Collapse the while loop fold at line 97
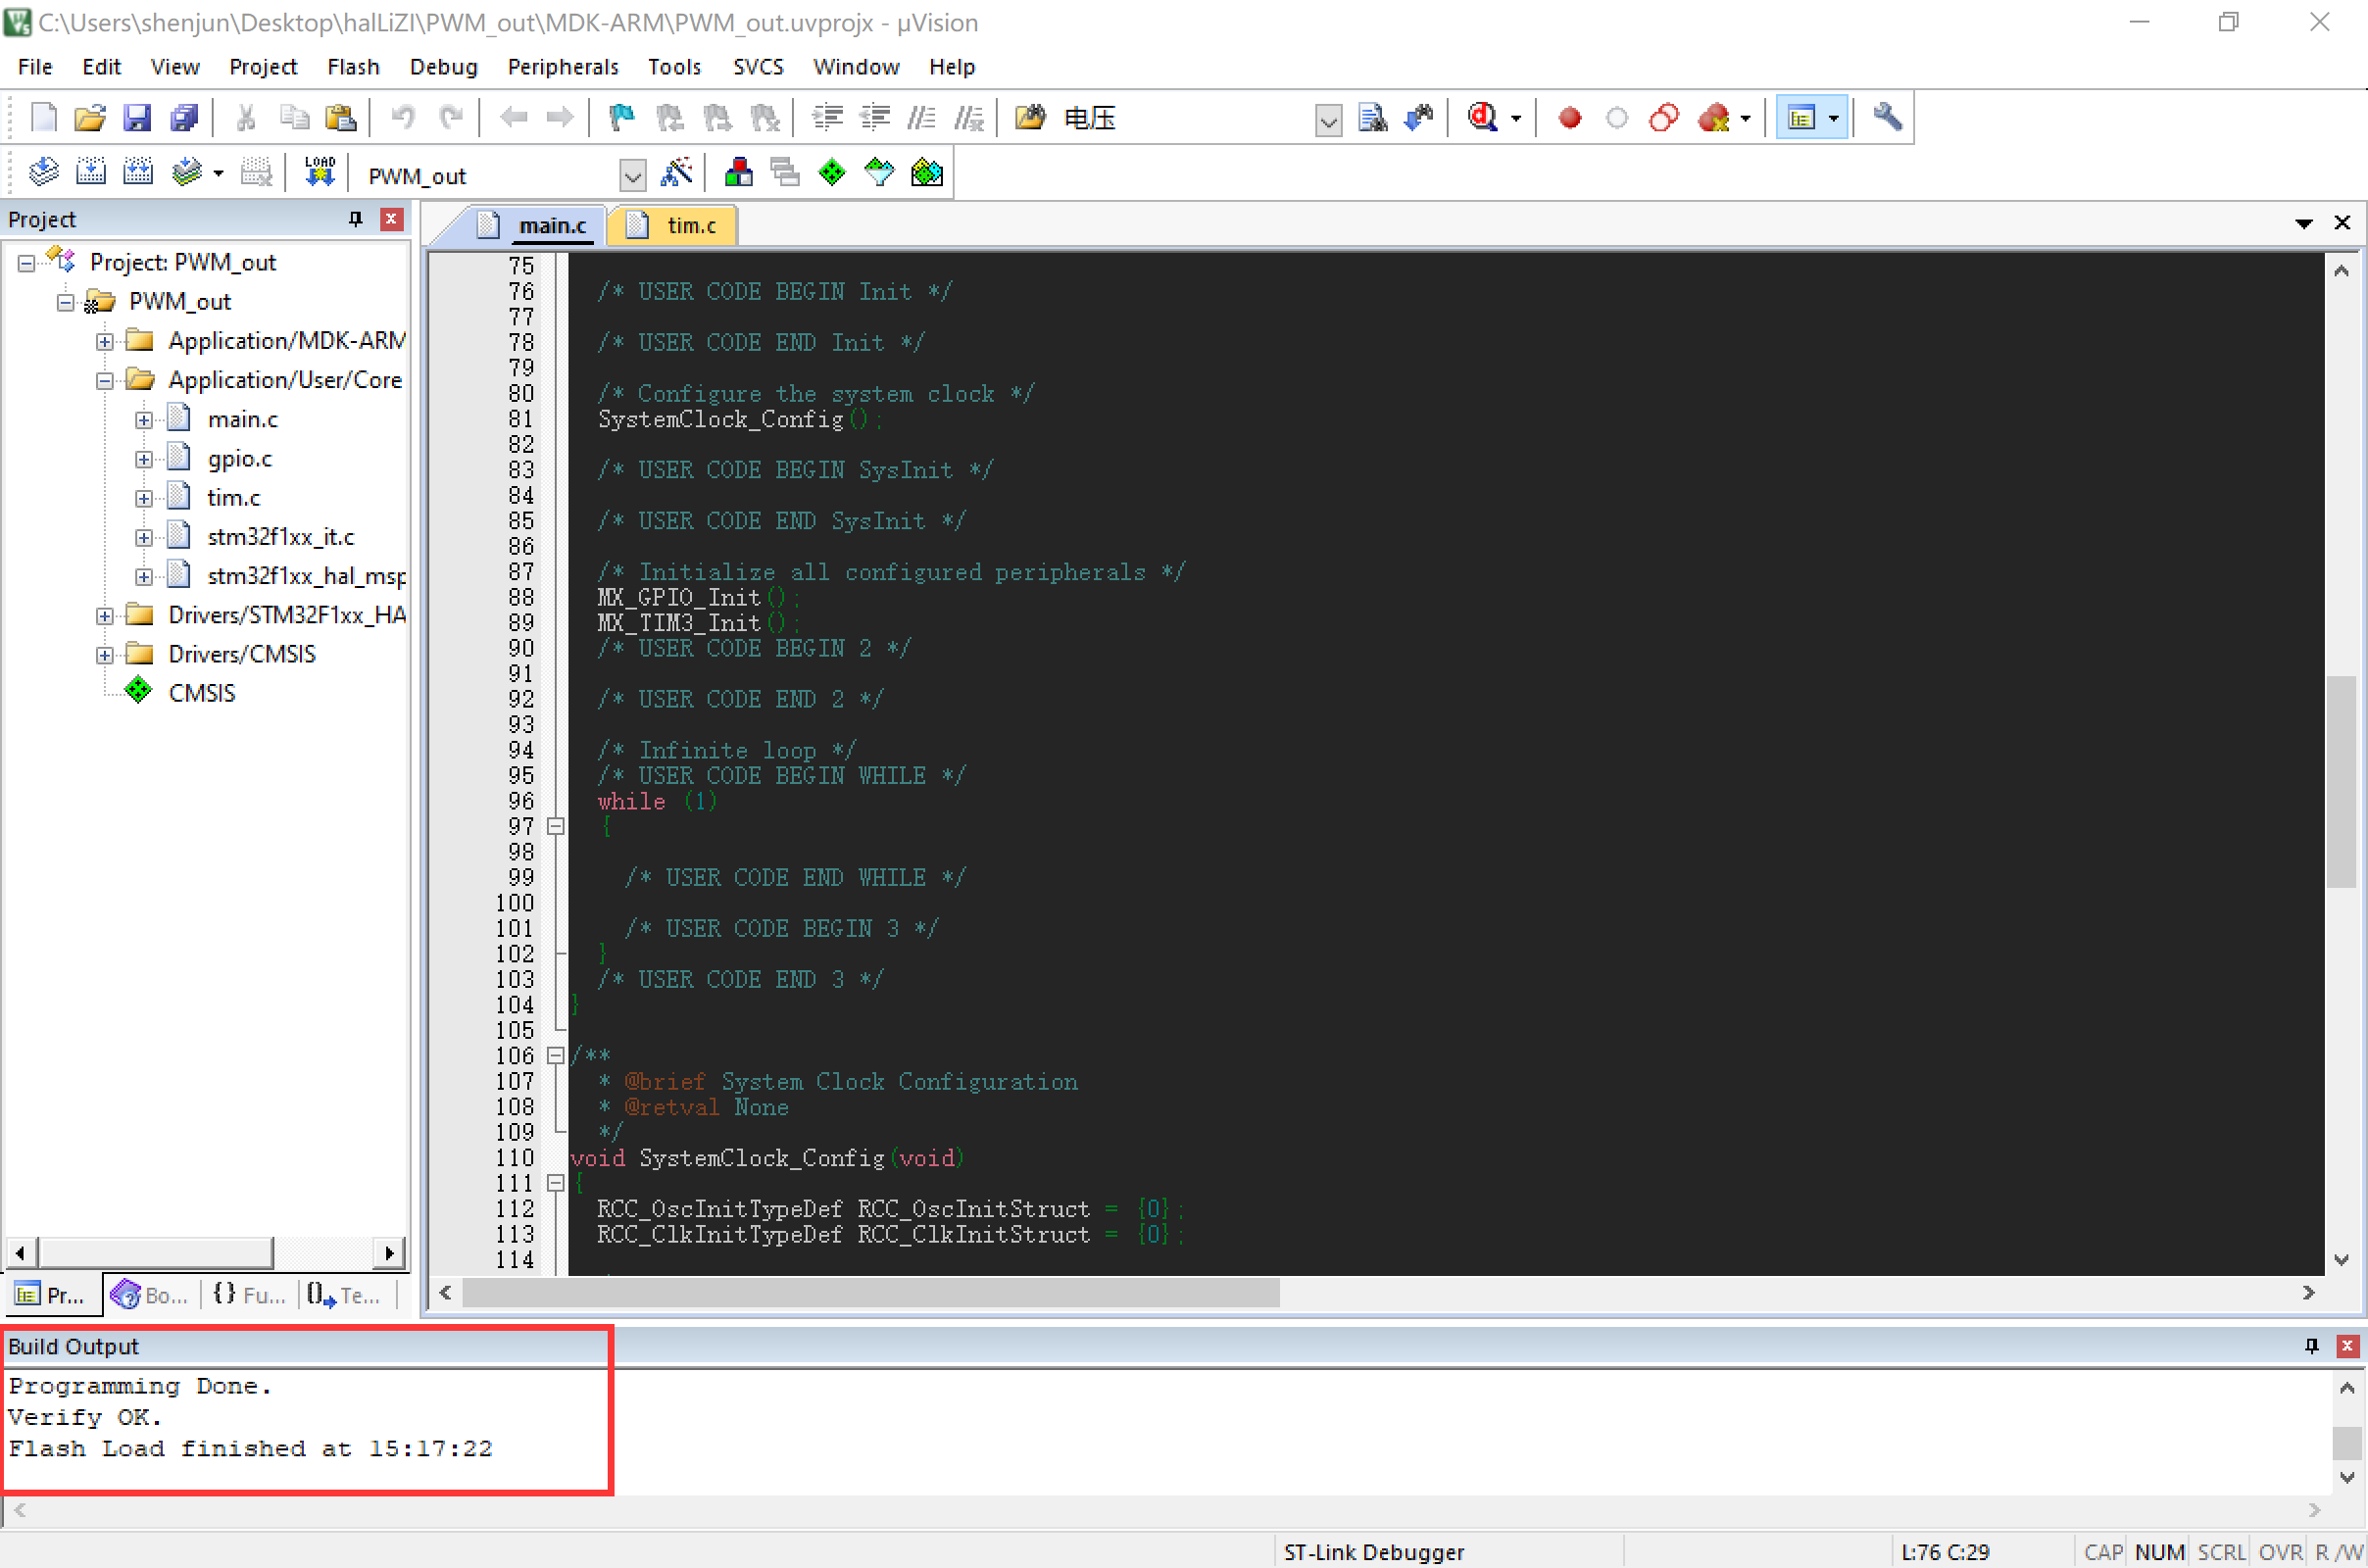This screenshot has width=2368, height=1568. tap(556, 826)
